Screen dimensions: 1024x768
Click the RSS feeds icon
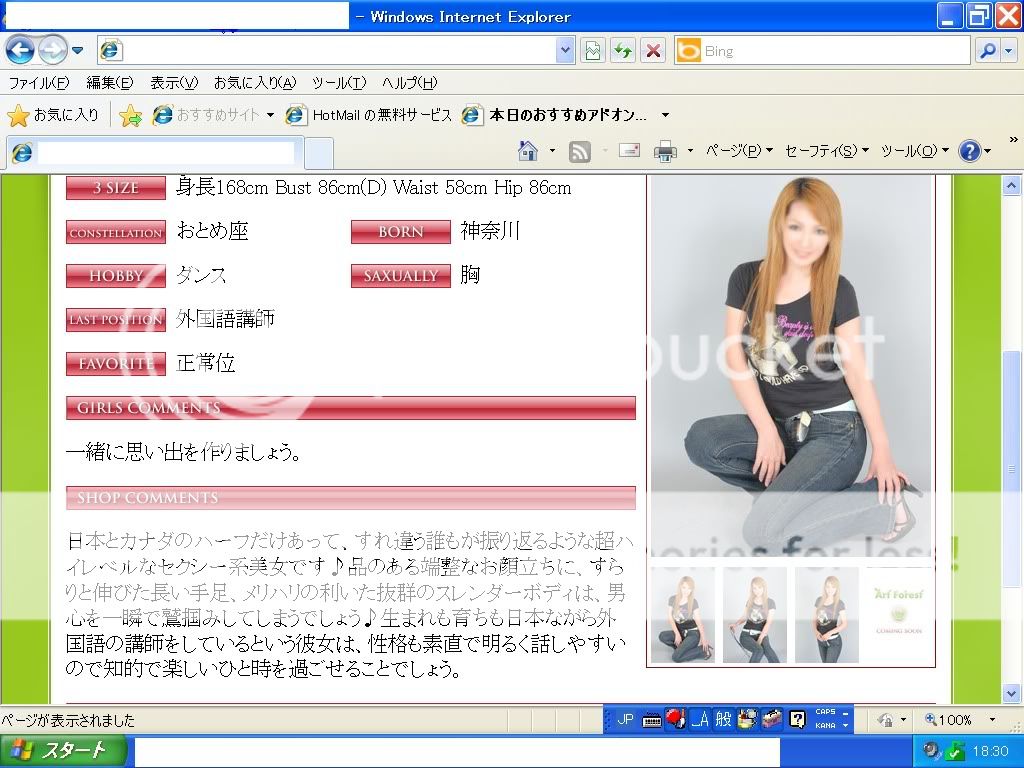[579, 151]
